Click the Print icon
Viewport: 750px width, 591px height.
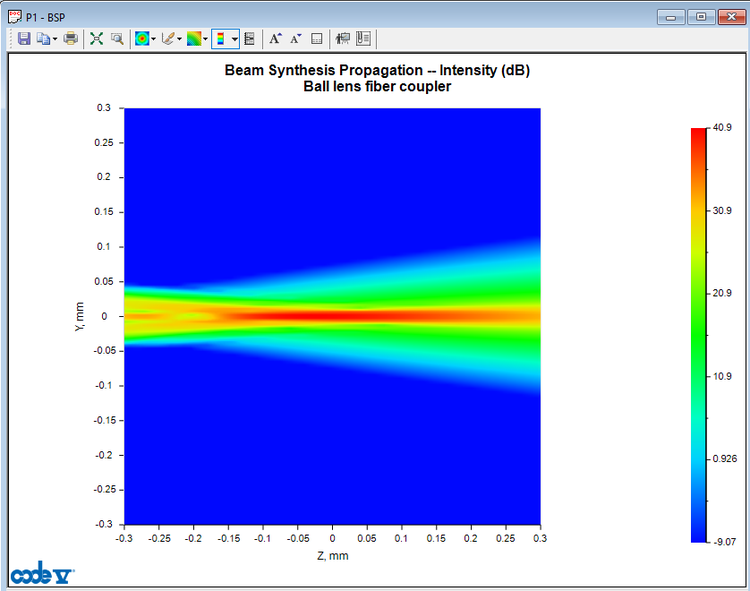[71, 39]
